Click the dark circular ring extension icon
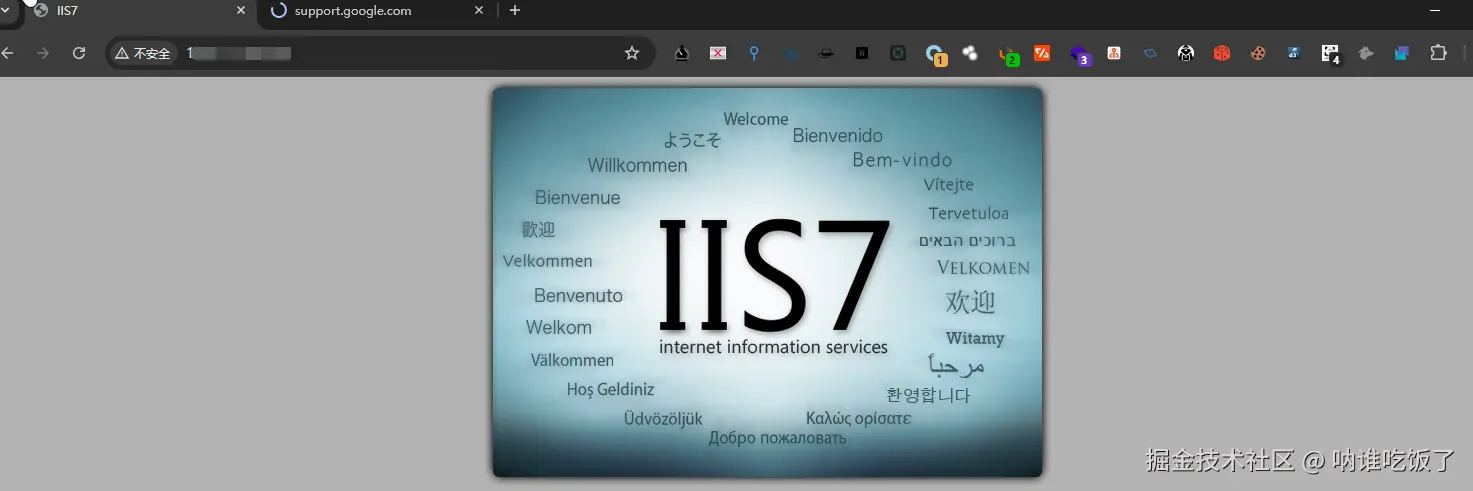Image resolution: width=1473 pixels, height=491 pixels. [898, 53]
